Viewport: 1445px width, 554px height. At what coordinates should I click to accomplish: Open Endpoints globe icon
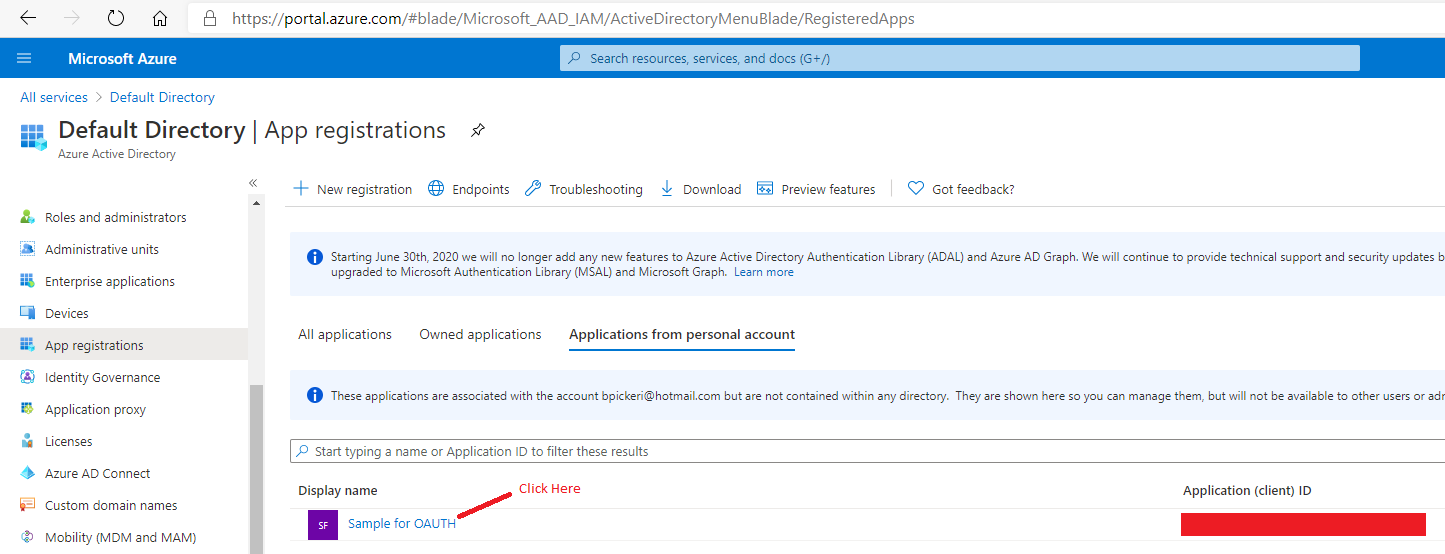[436, 188]
